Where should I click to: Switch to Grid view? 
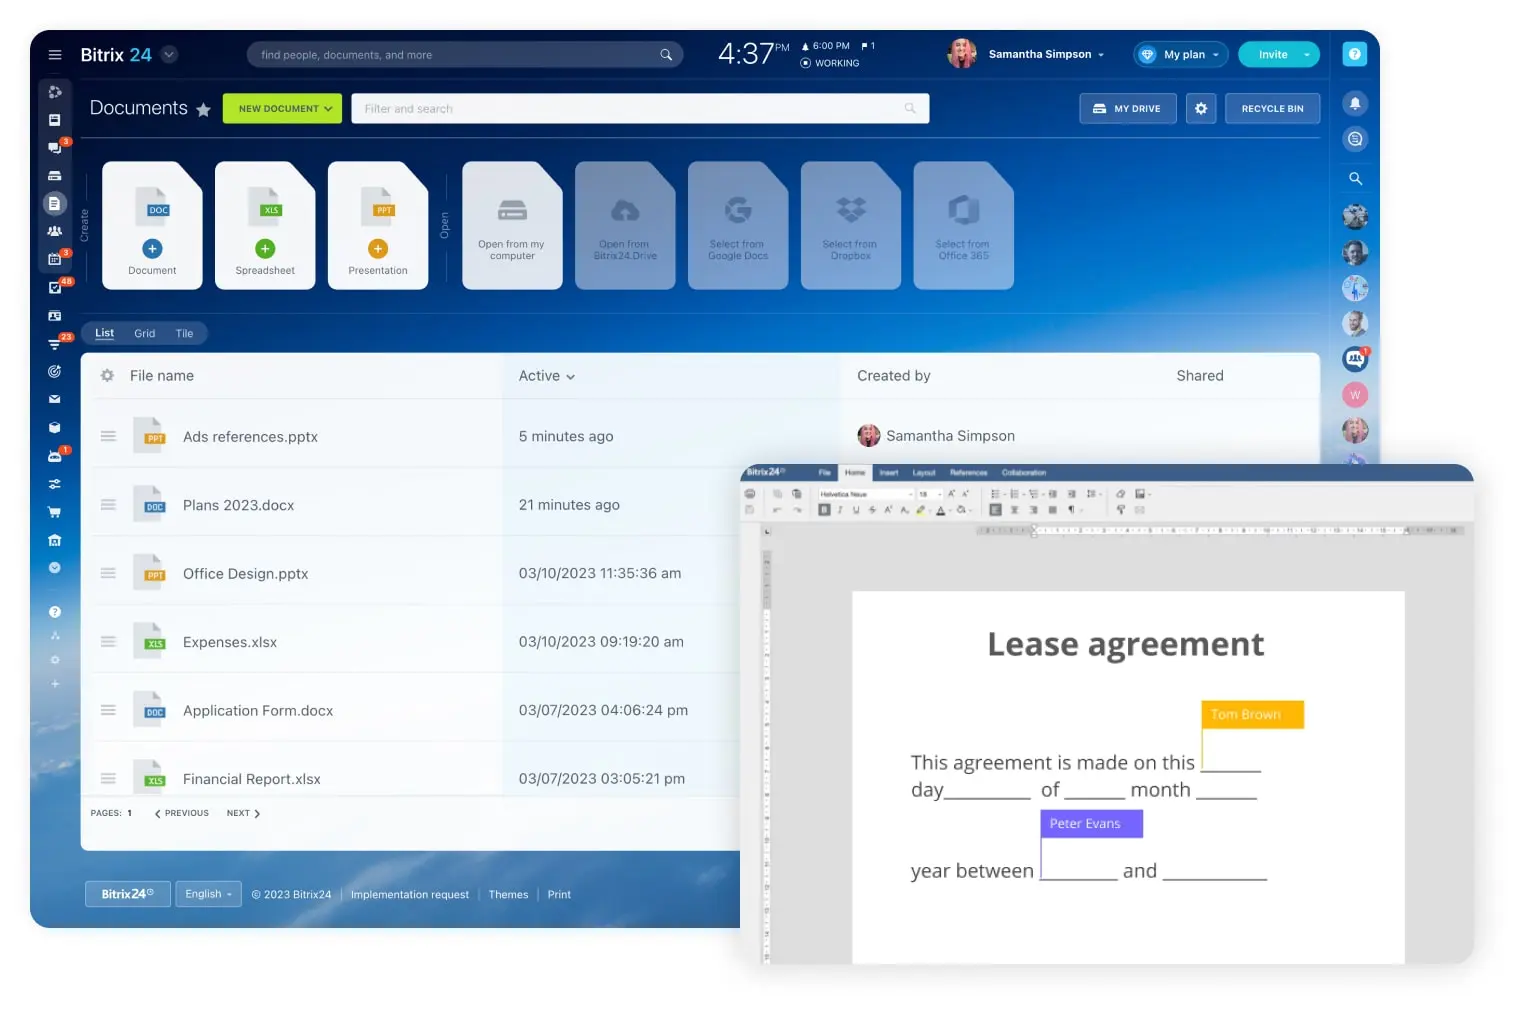tap(145, 334)
